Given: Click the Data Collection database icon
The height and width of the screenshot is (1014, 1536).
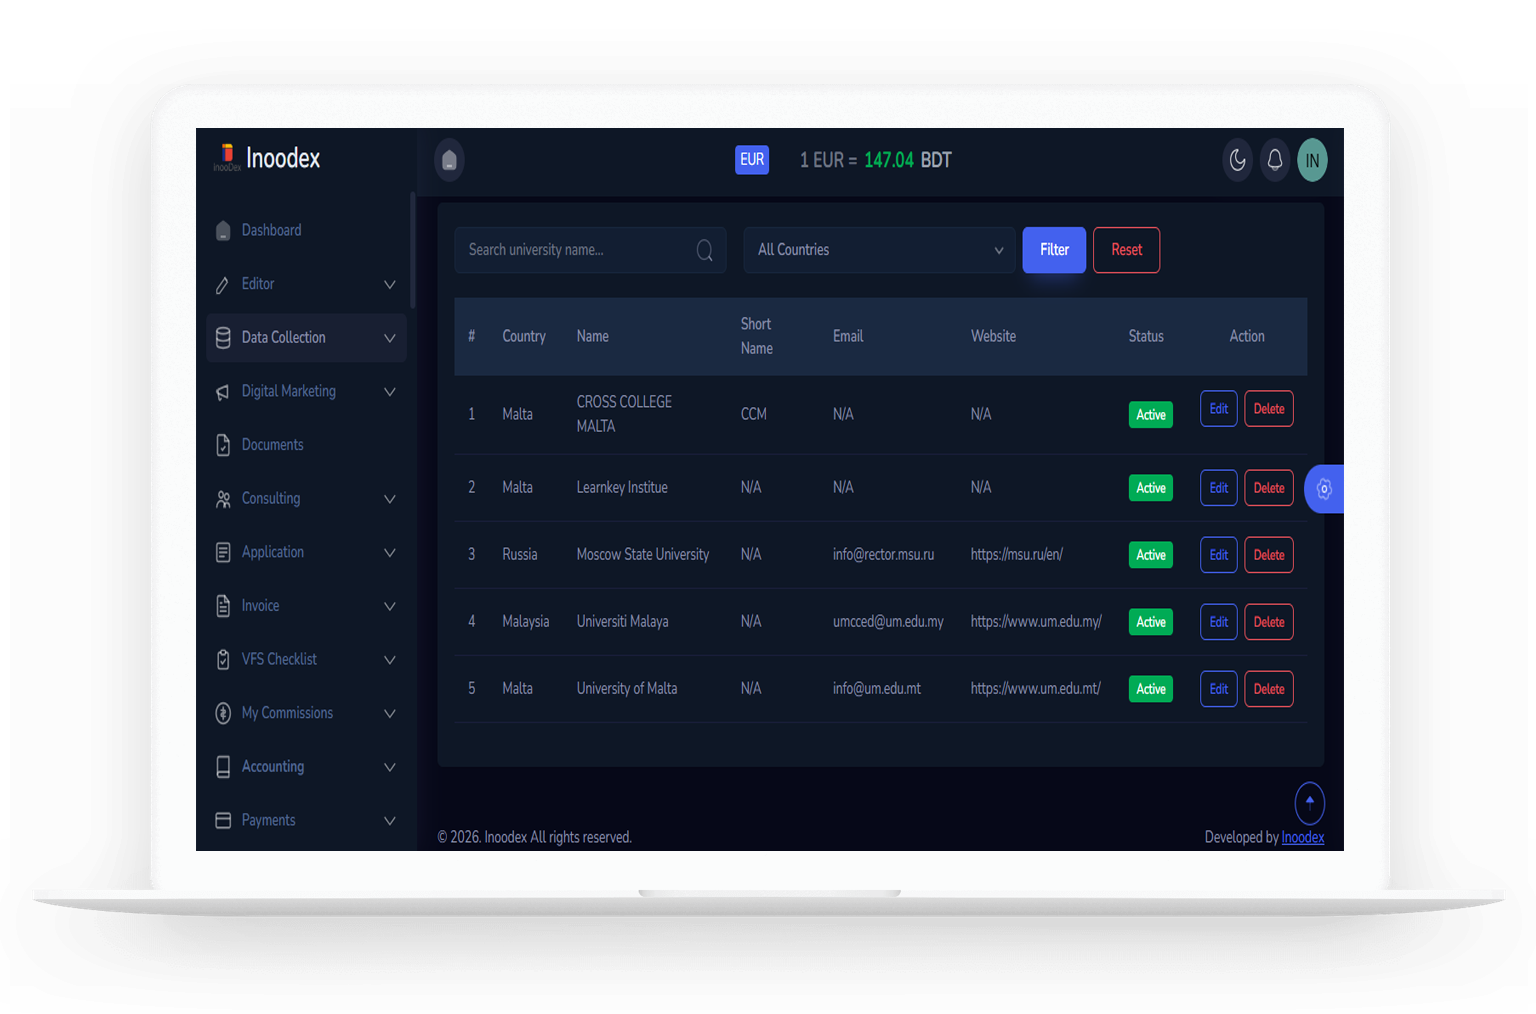Looking at the screenshot, I should tap(223, 338).
